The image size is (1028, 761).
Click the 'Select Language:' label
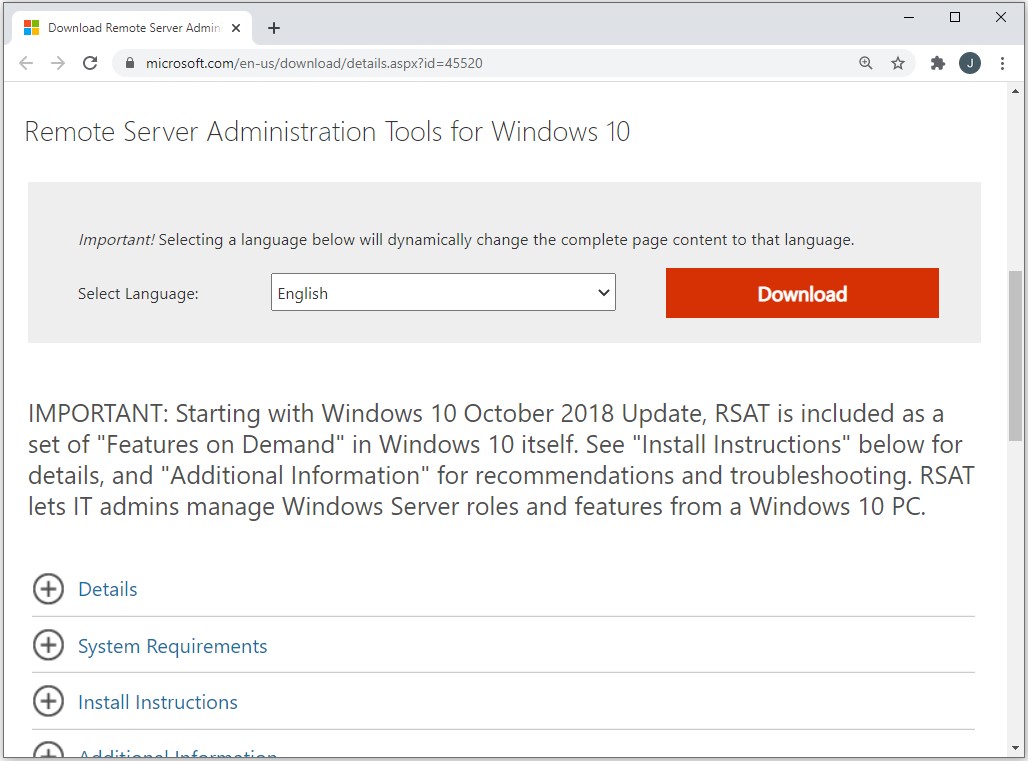(138, 294)
